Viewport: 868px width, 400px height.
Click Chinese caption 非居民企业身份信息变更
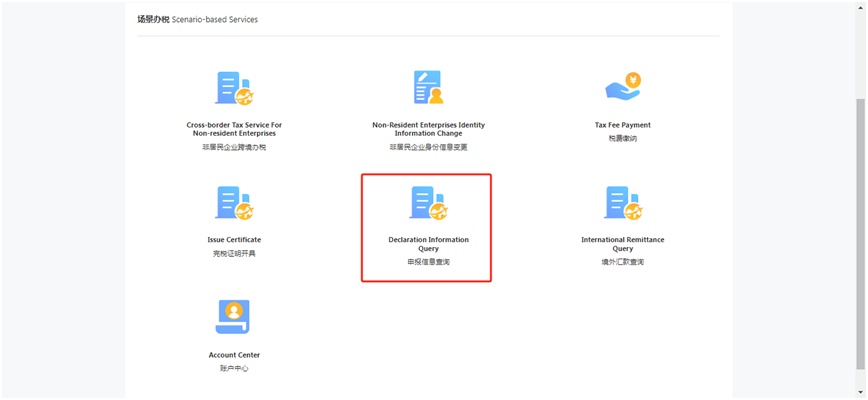[x=428, y=147]
